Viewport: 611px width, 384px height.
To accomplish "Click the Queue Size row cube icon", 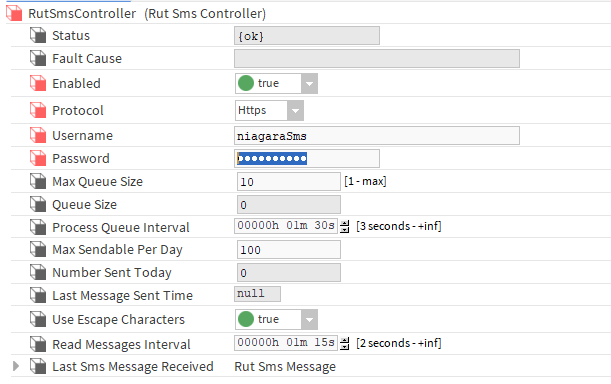I will (x=38, y=204).
